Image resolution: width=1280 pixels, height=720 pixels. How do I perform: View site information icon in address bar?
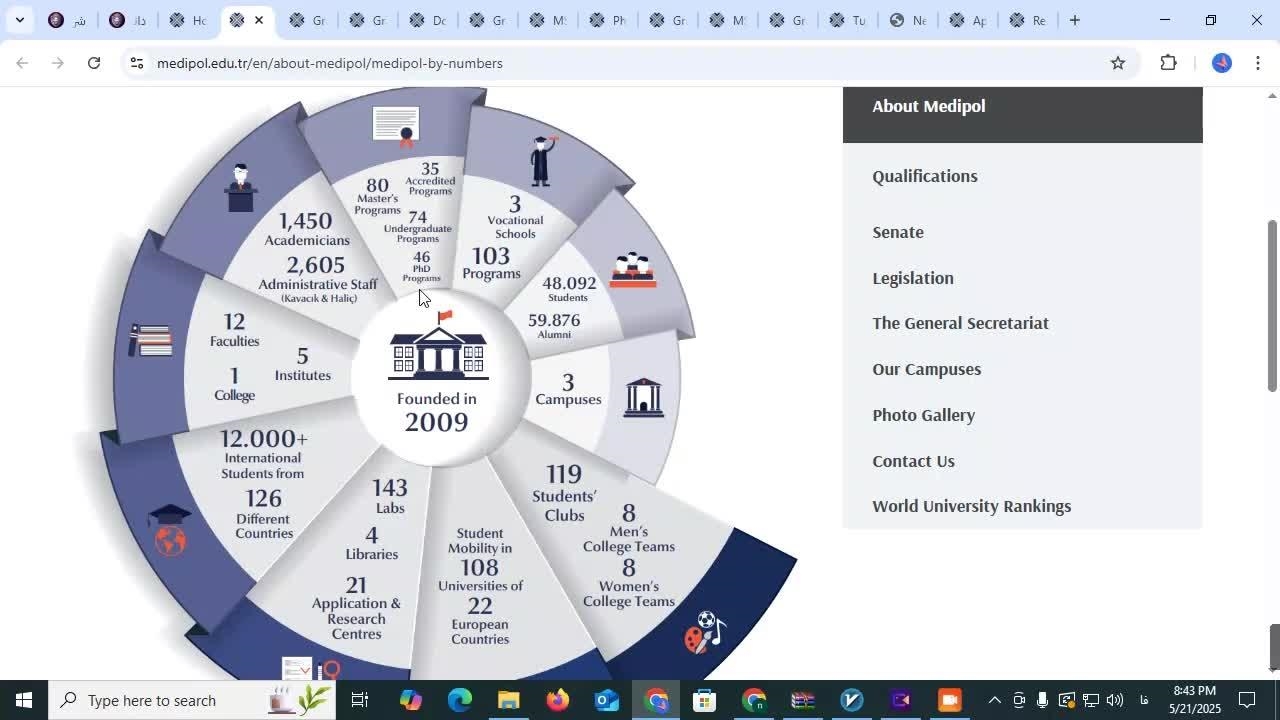click(x=137, y=63)
